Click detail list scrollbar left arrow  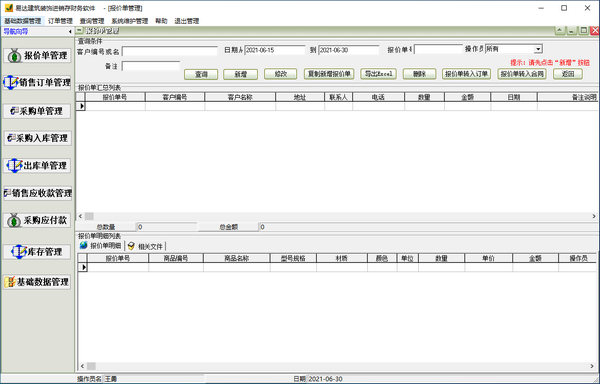coord(82,366)
